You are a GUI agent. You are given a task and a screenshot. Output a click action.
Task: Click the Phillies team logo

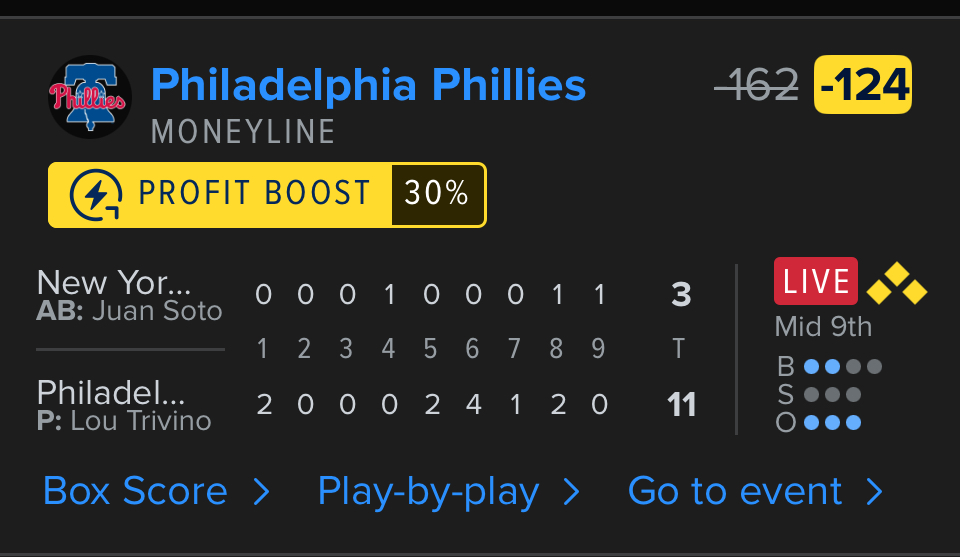[90, 97]
